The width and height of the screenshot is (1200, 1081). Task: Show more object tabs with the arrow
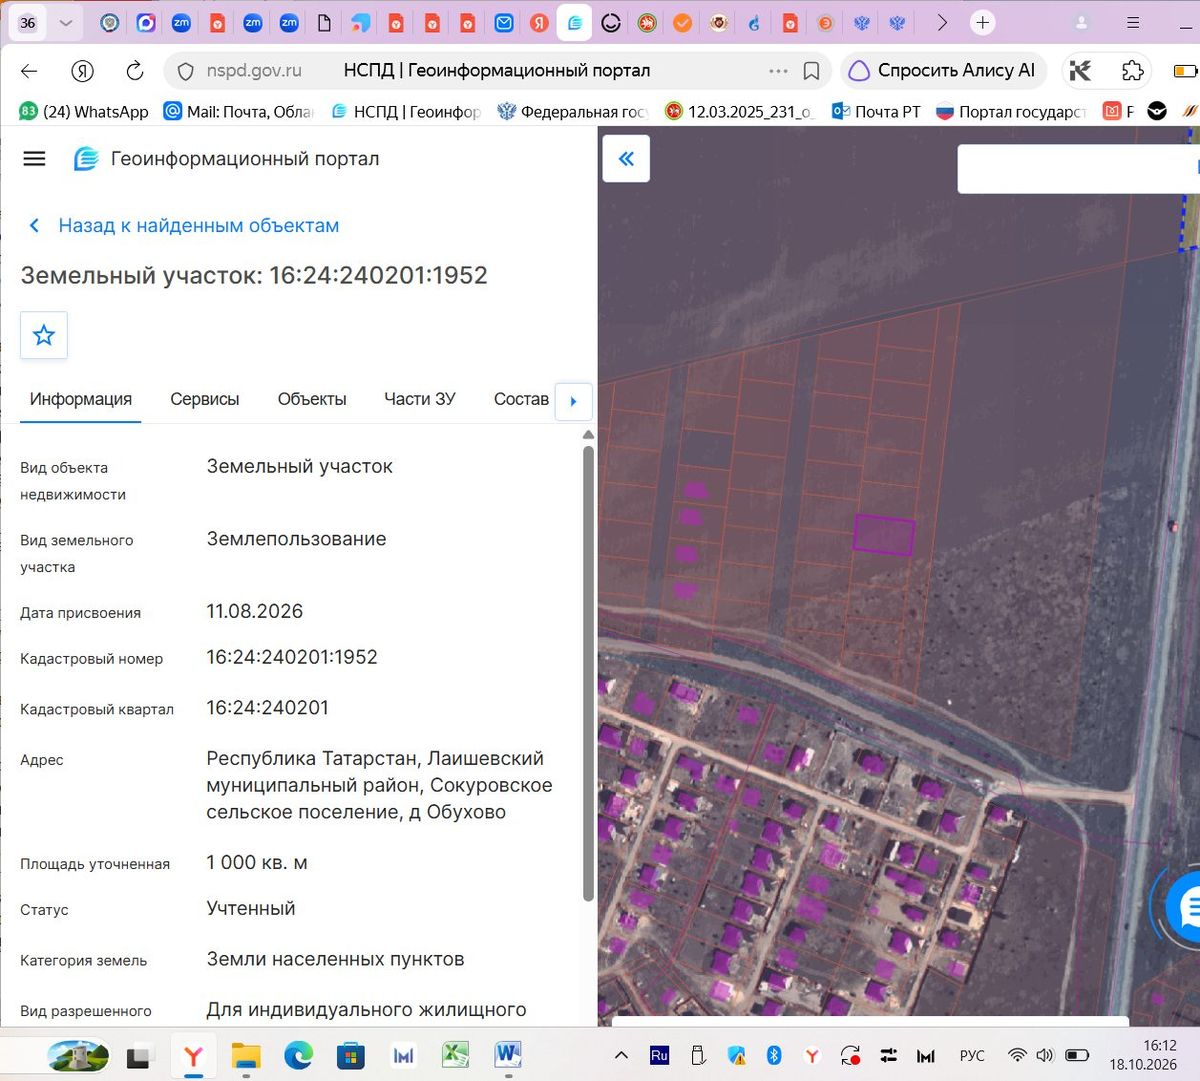[573, 401]
